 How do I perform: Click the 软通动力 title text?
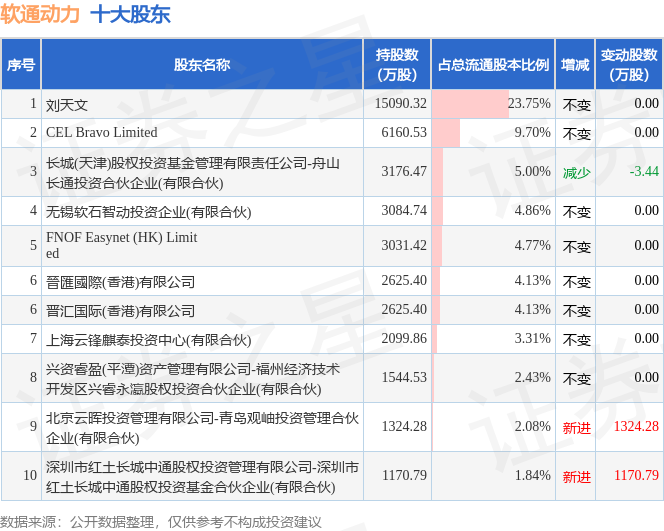[x=40, y=14]
